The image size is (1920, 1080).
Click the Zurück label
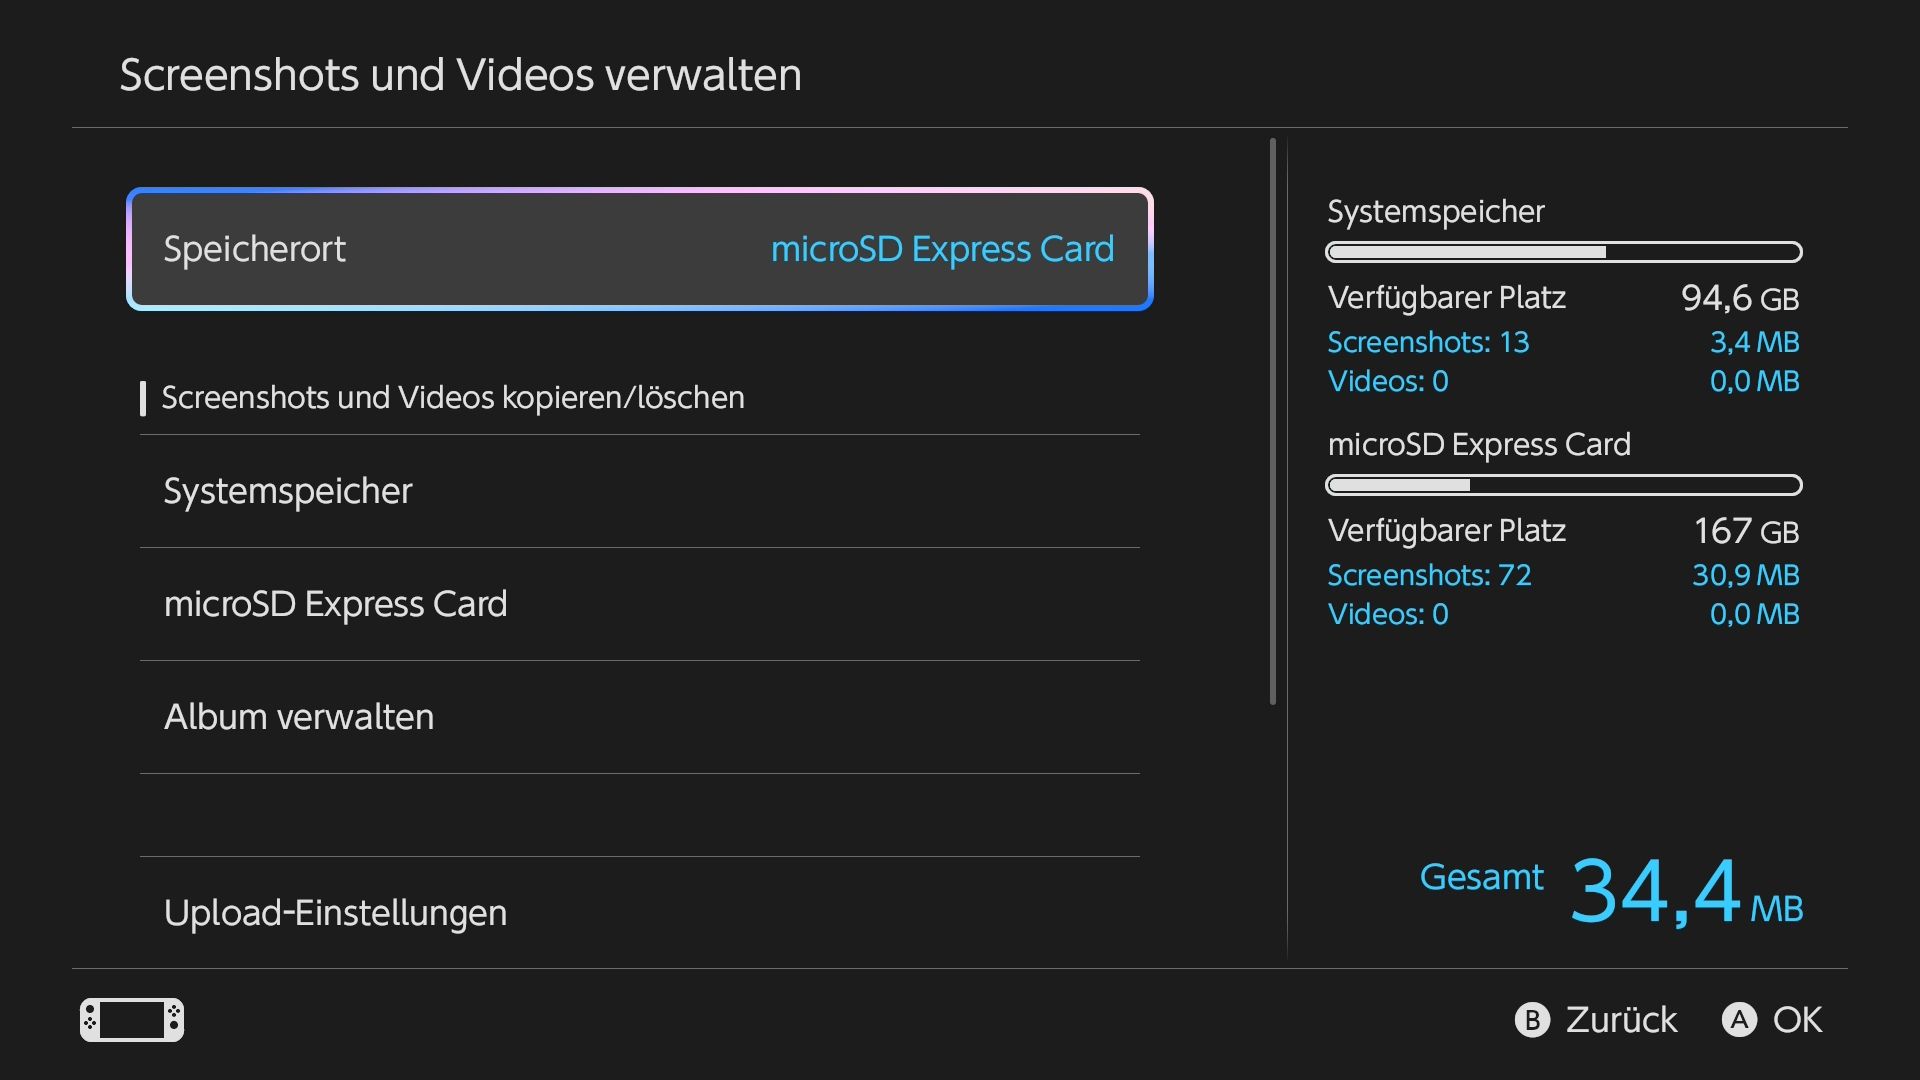pos(1621,1020)
